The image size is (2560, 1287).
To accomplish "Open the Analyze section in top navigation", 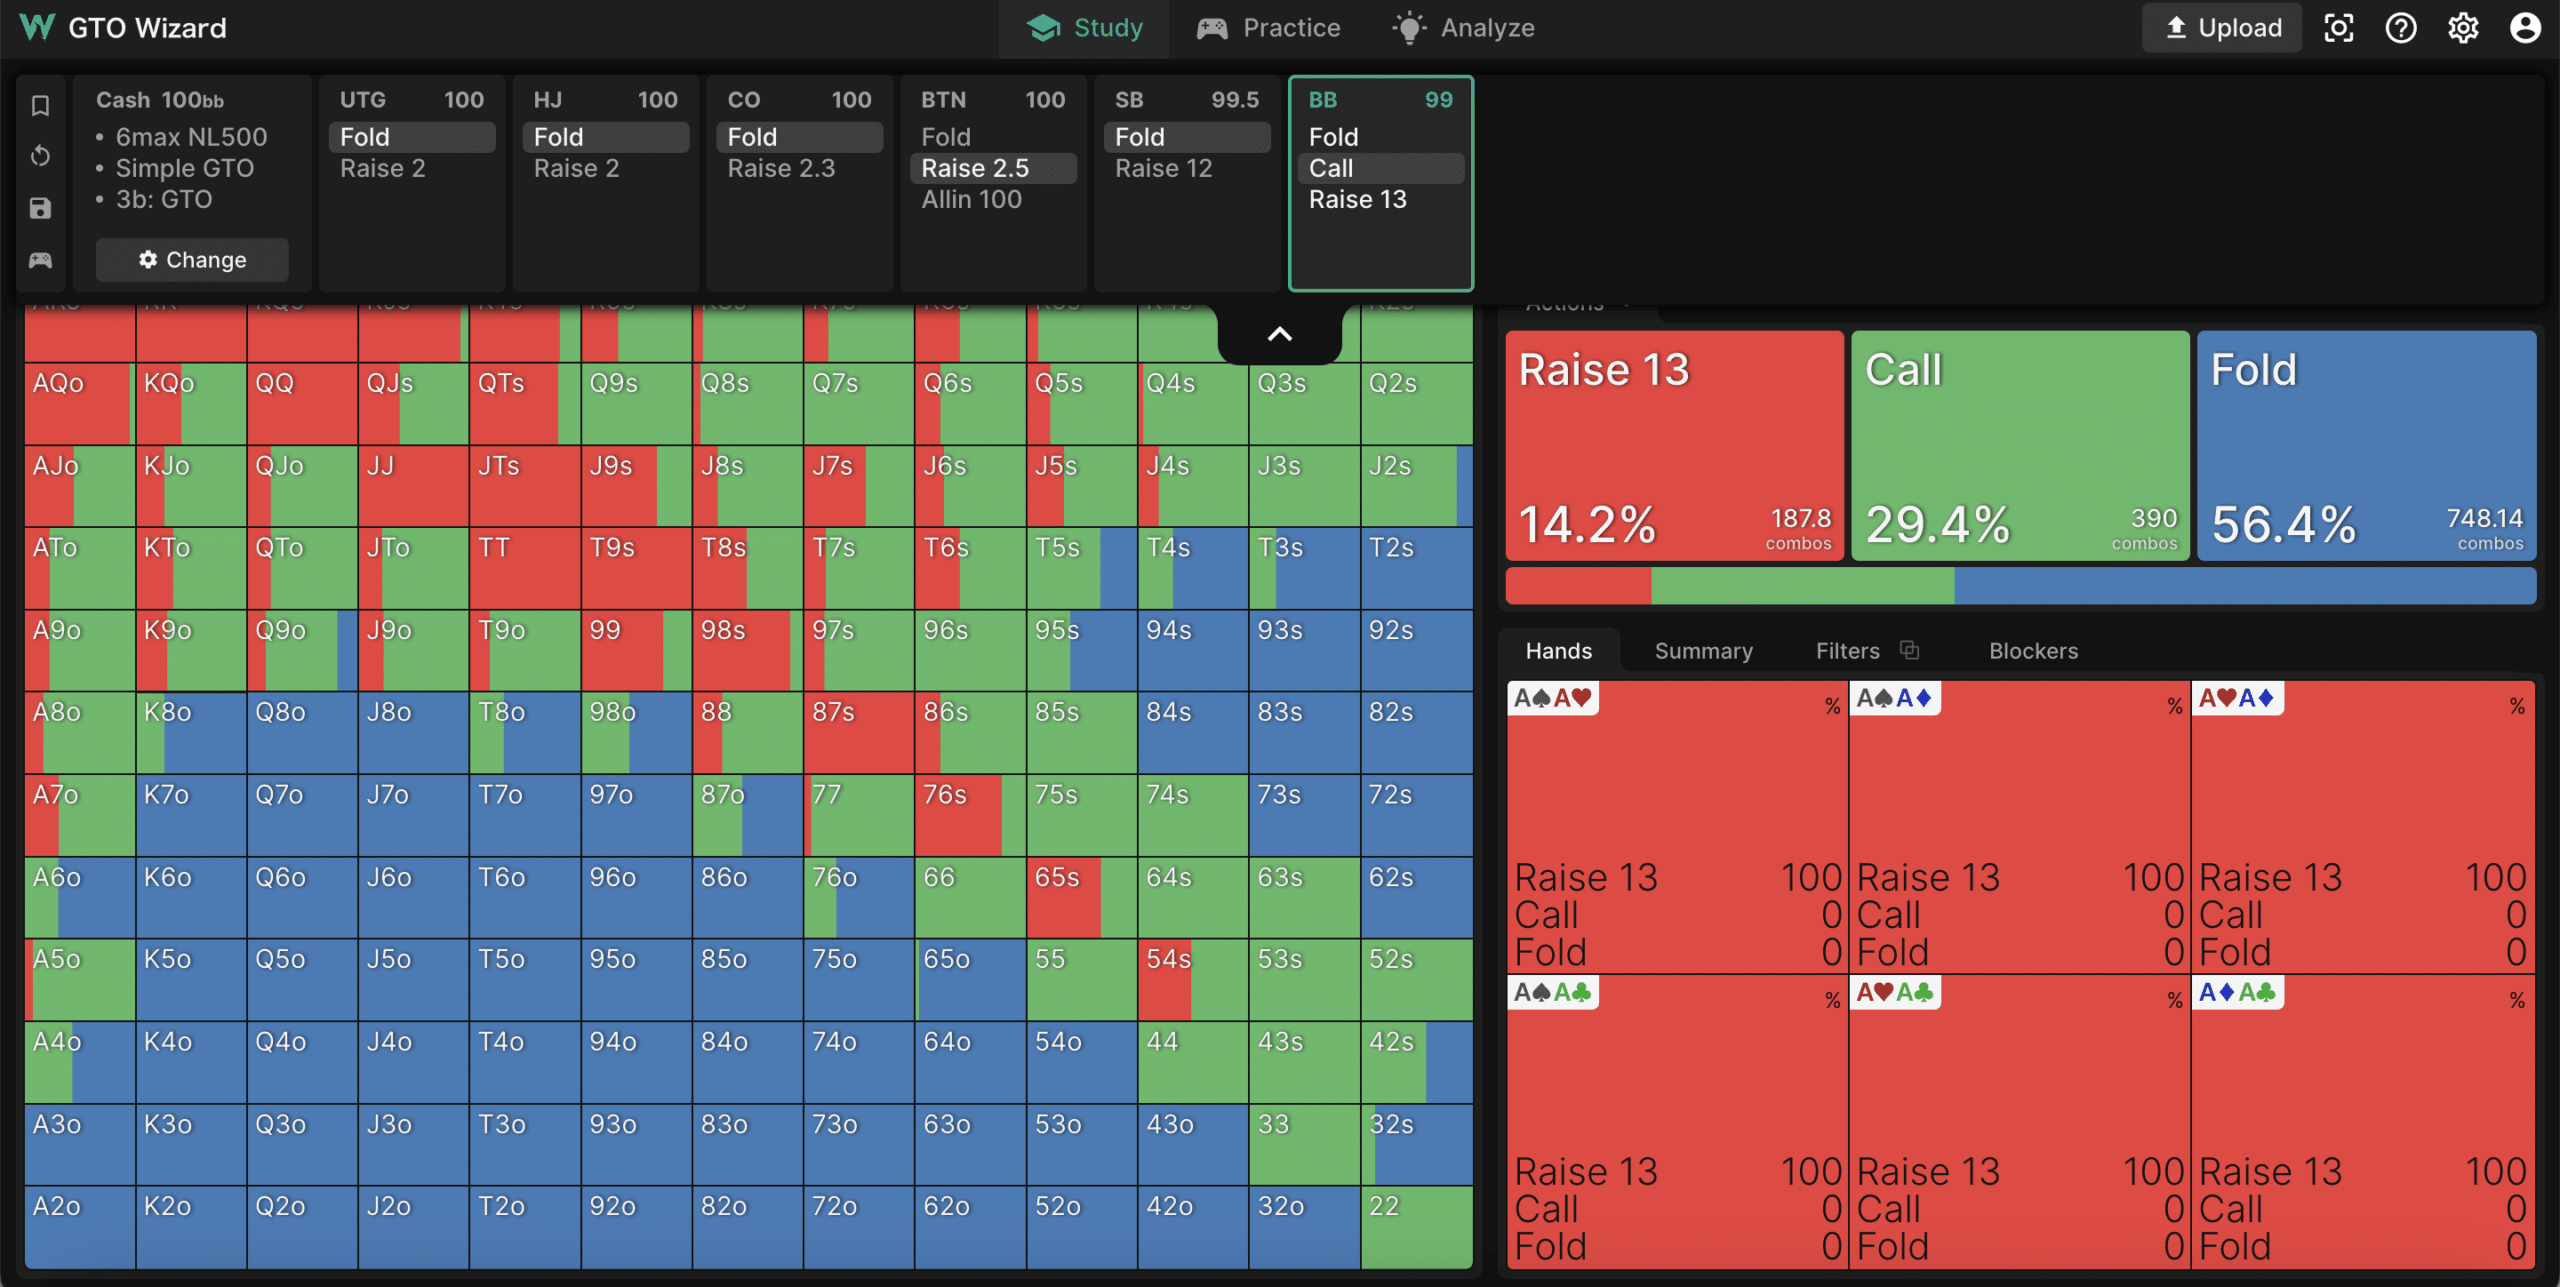I will (x=1463, y=27).
